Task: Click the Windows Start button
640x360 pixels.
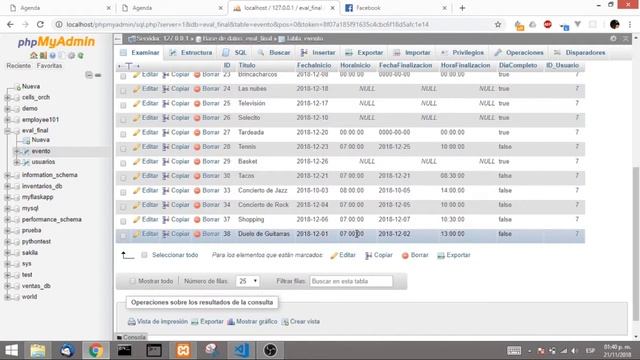Action: (x=11, y=350)
